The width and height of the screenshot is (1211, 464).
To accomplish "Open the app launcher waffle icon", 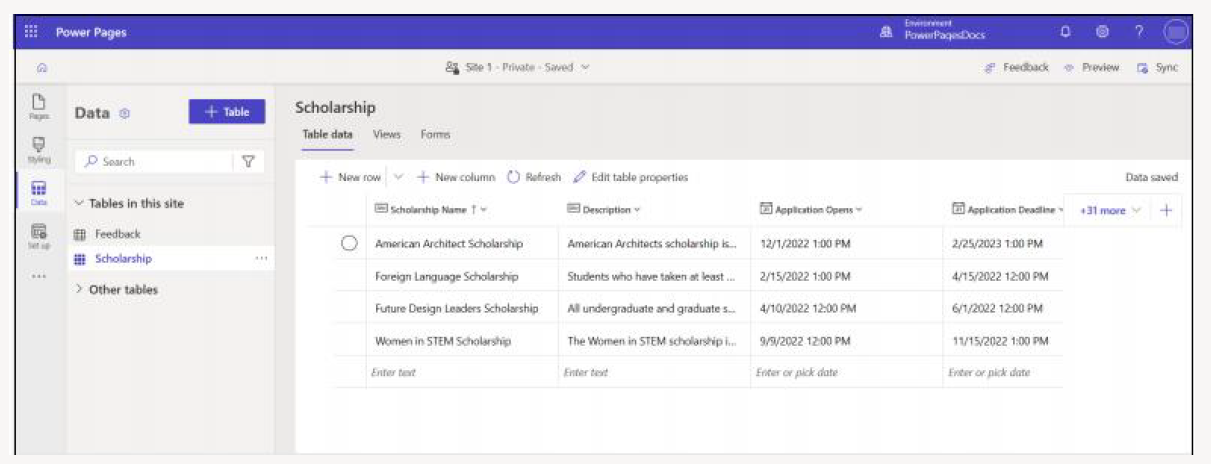I will [31, 33].
